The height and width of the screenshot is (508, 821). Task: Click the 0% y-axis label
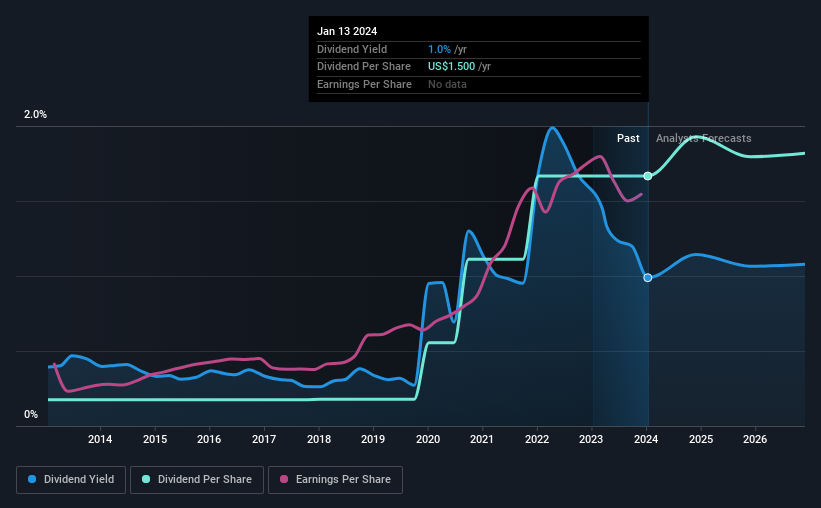(x=31, y=415)
